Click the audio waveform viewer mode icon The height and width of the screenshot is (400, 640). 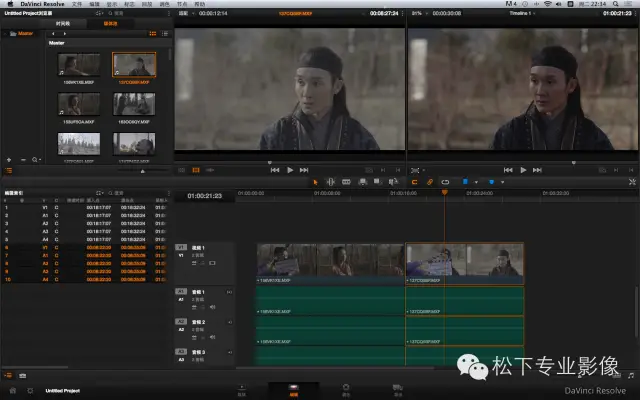pos(210,170)
